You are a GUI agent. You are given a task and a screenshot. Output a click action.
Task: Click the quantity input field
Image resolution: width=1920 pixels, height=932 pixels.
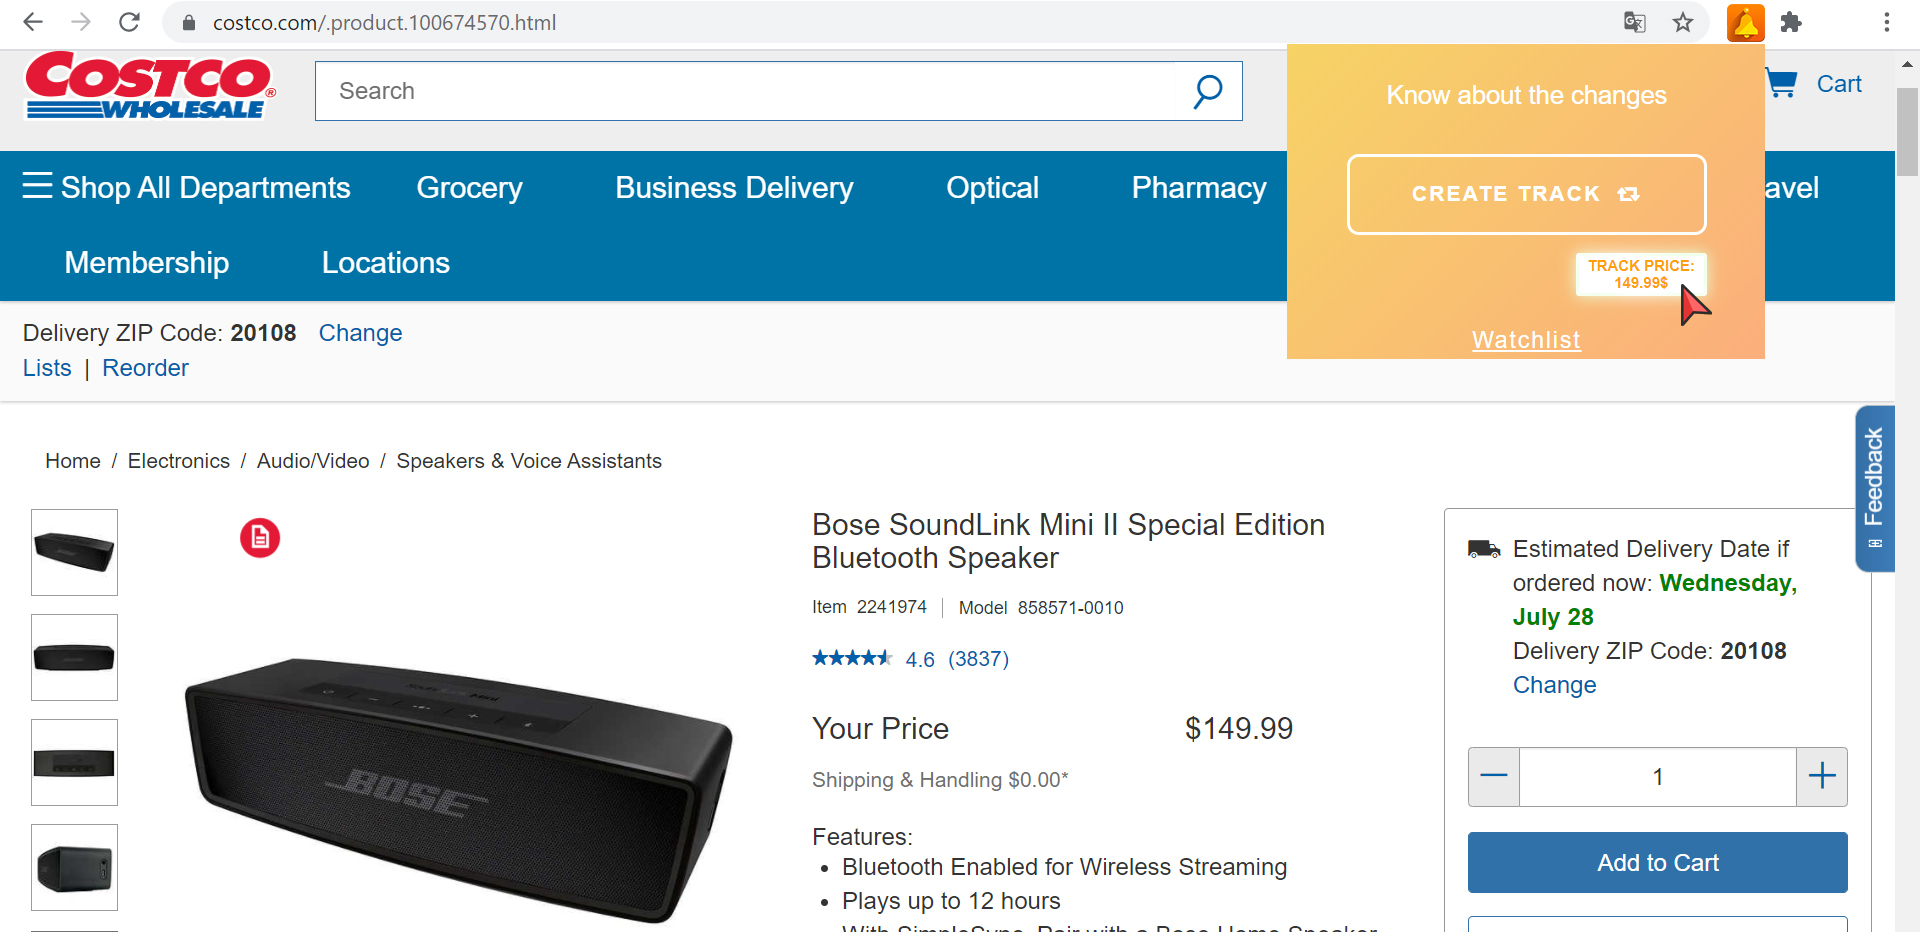point(1658,776)
